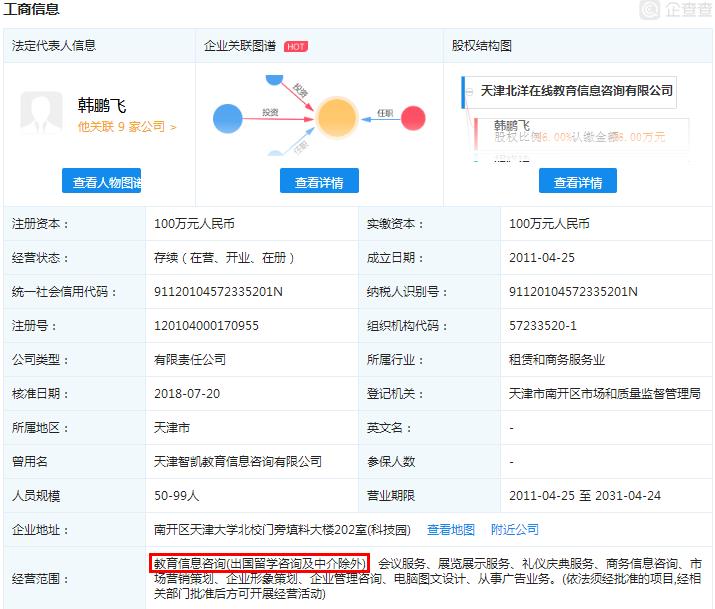Click 经营状态 value 存续（在营、开业、在册）

click(224, 258)
